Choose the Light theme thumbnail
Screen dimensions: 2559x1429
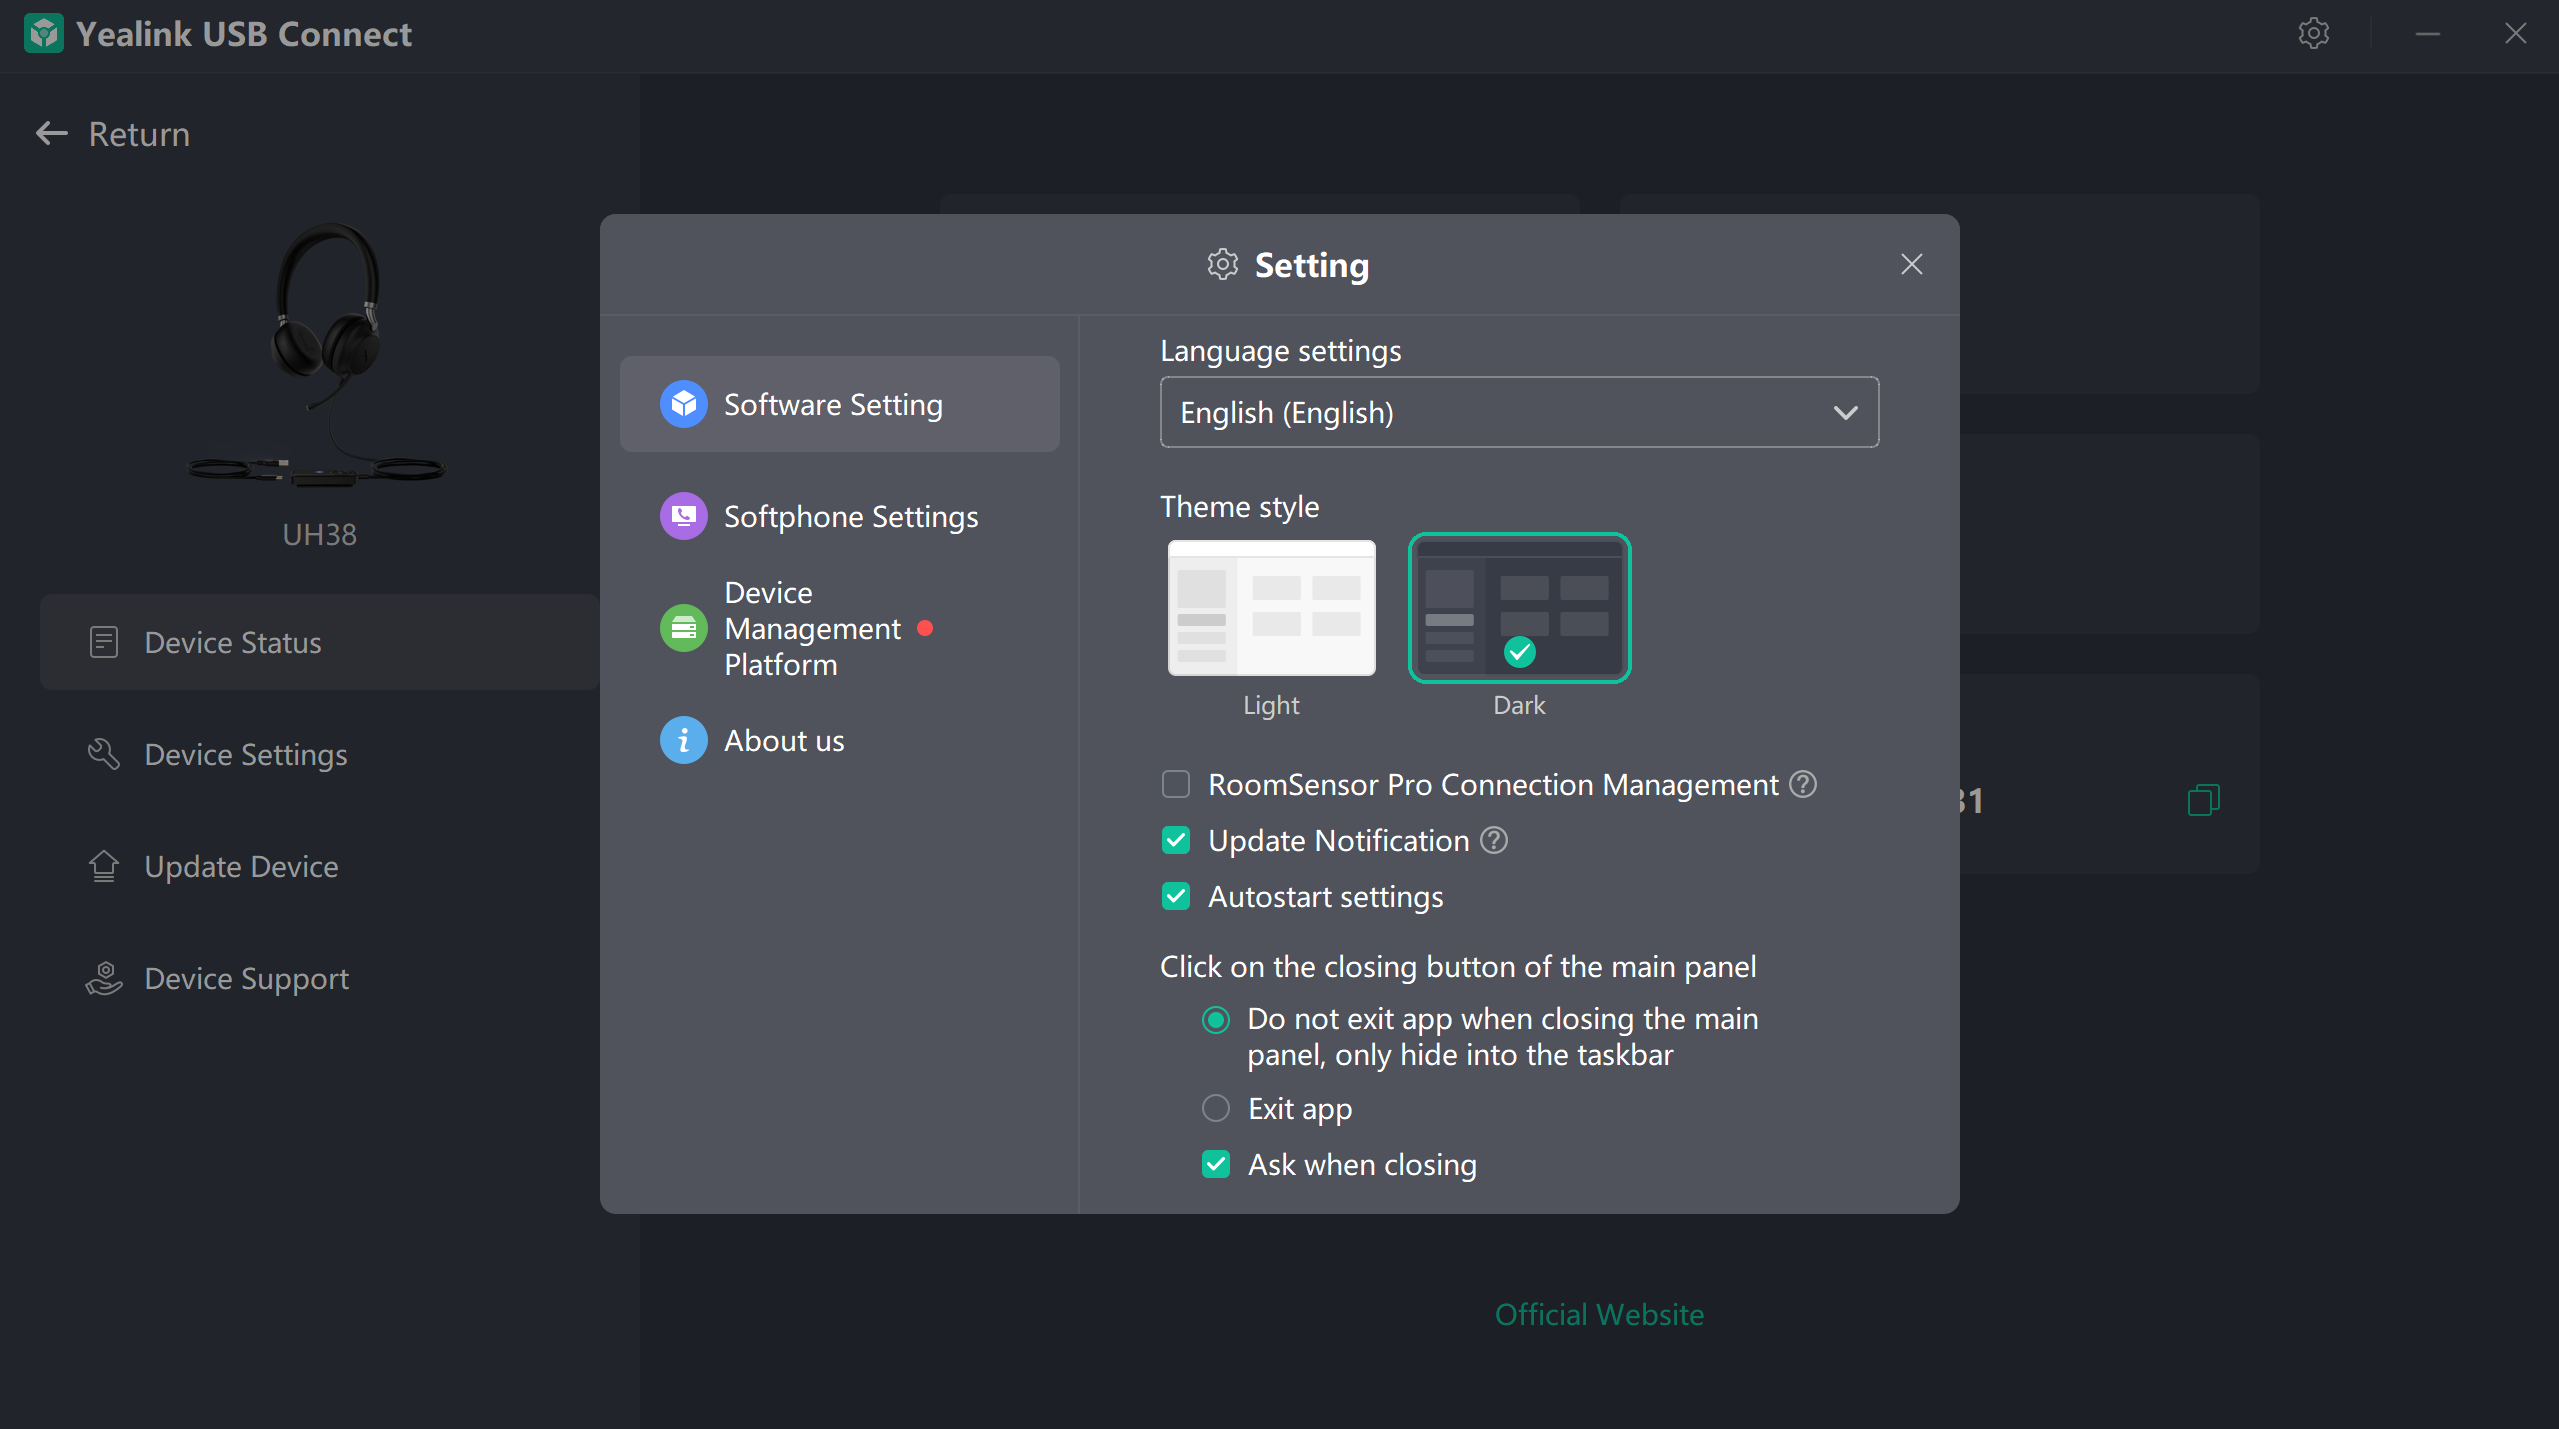1271,609
